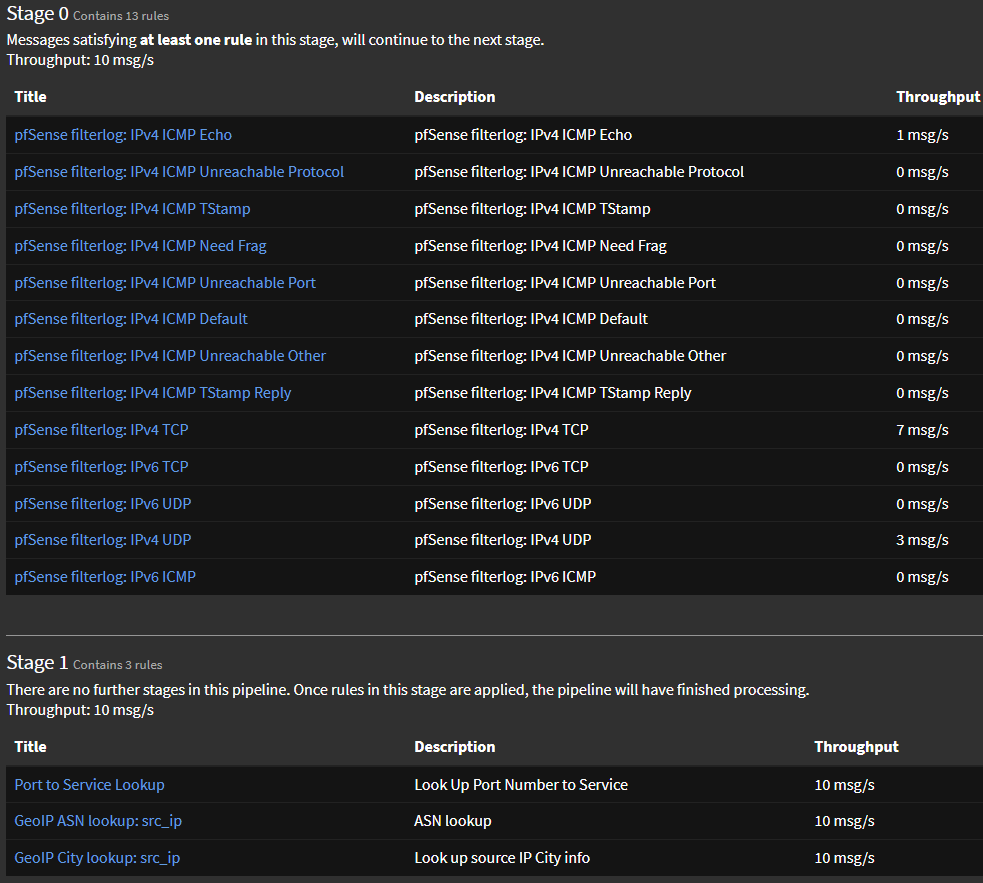Open the pfSense filterlog IPv4 TCP rule
The width and height of the screenshot is (983, 883).
101,430
